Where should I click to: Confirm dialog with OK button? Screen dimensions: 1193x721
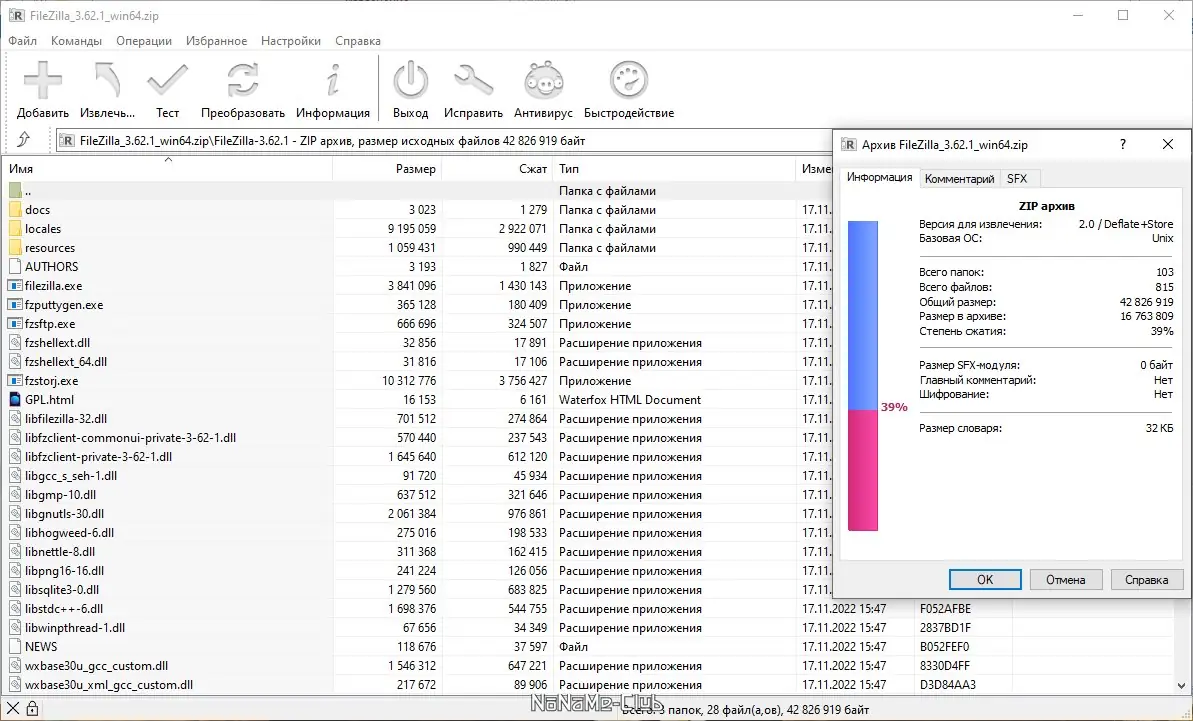[x=985, y=580]
